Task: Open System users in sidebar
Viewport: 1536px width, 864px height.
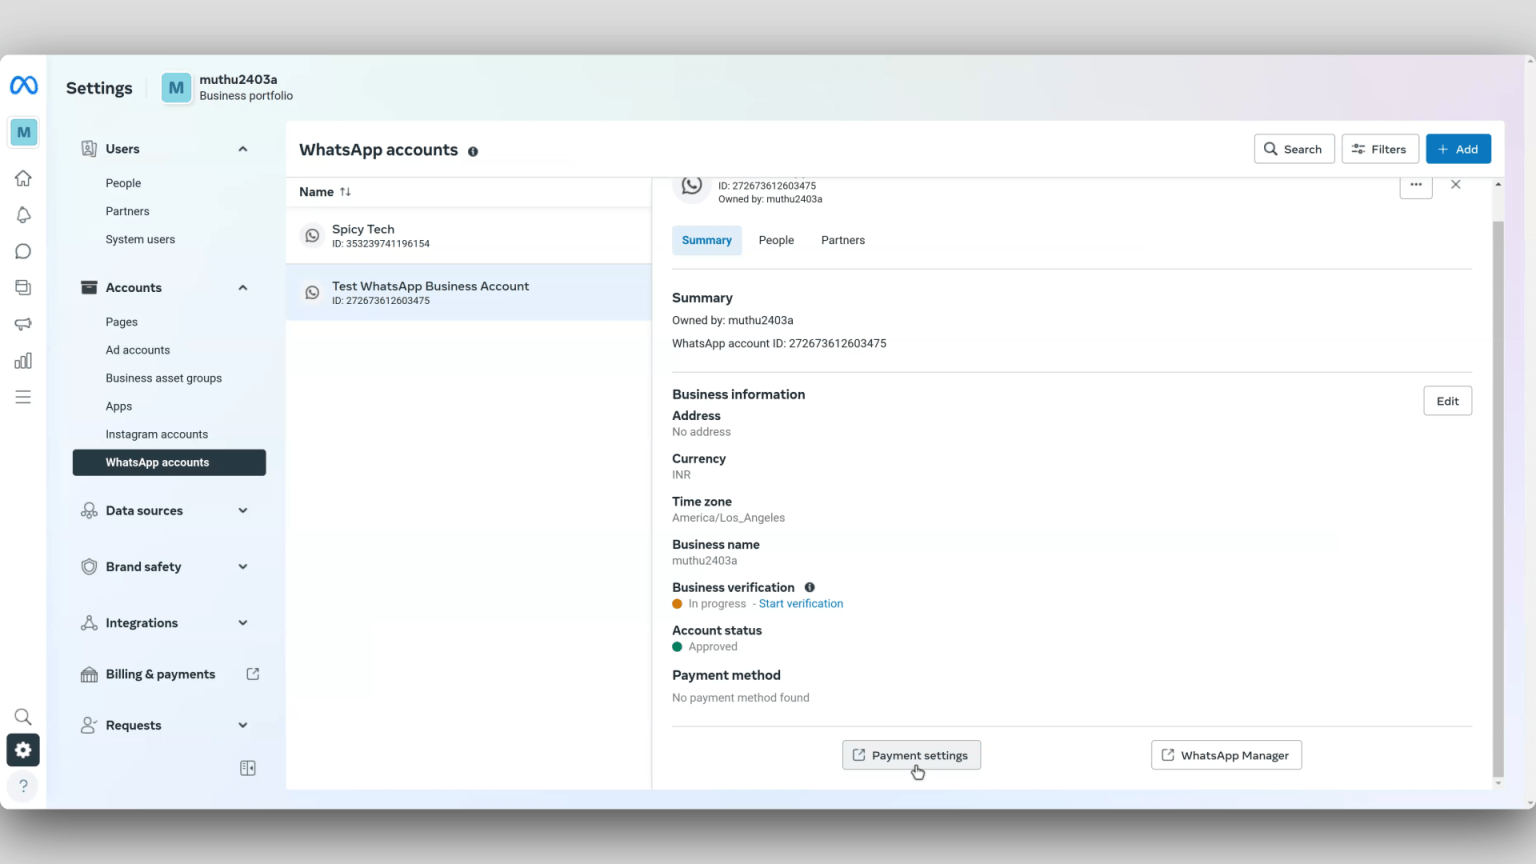Action: pyautogui.click(x=140, y=240)
